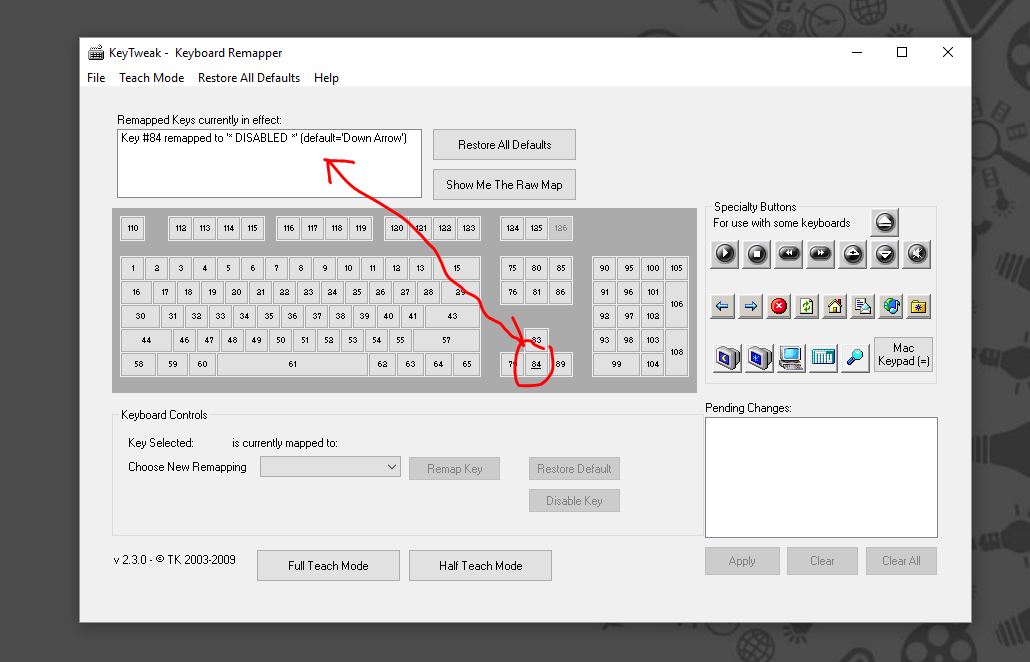Open the Teach Mode menu
The height and width of the screenshot is (662, 1030).
[x=151, y=77]
